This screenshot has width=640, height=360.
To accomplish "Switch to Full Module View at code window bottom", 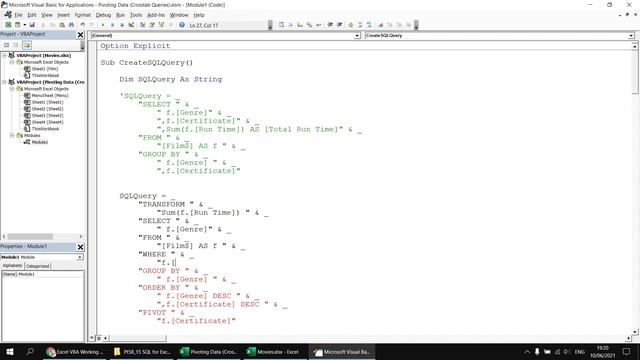I will pos(99,338).
